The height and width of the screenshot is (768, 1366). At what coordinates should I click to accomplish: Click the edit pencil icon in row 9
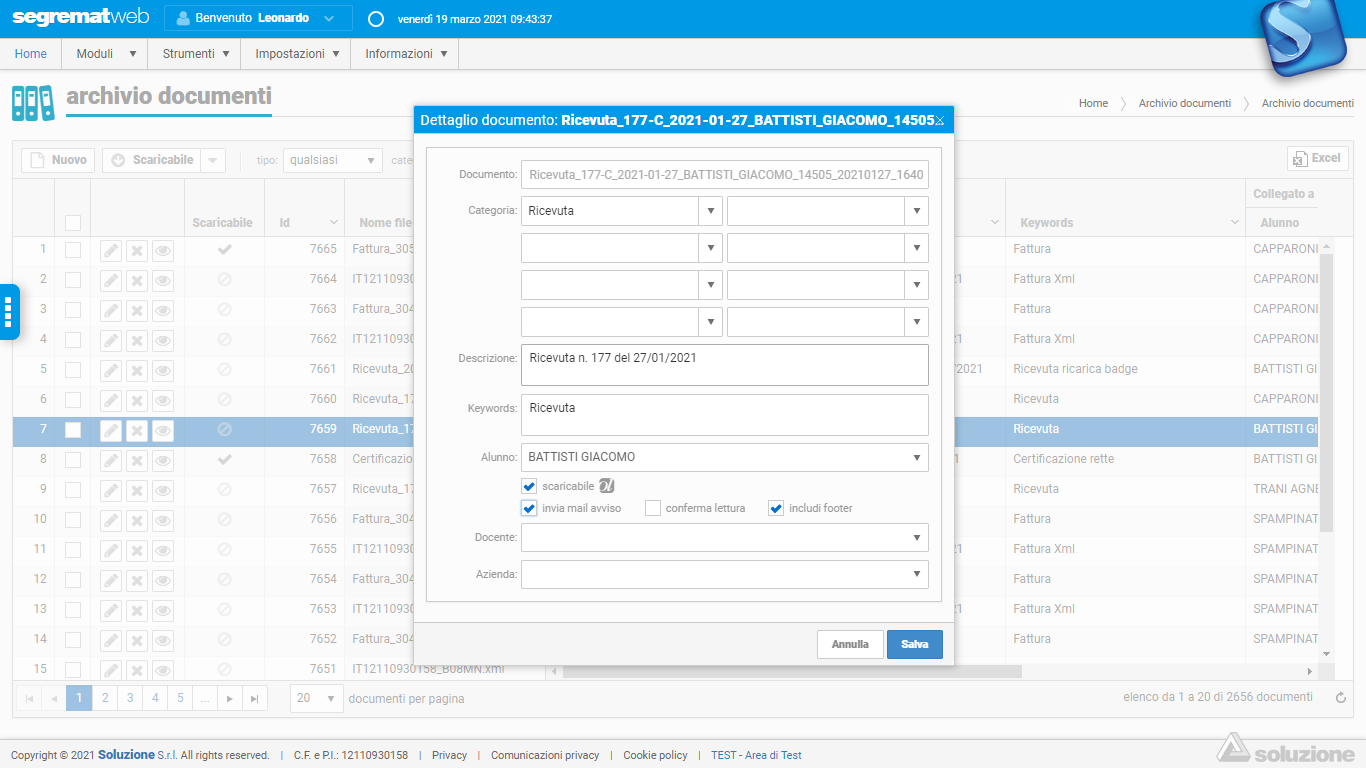click(x=111, y=490)
